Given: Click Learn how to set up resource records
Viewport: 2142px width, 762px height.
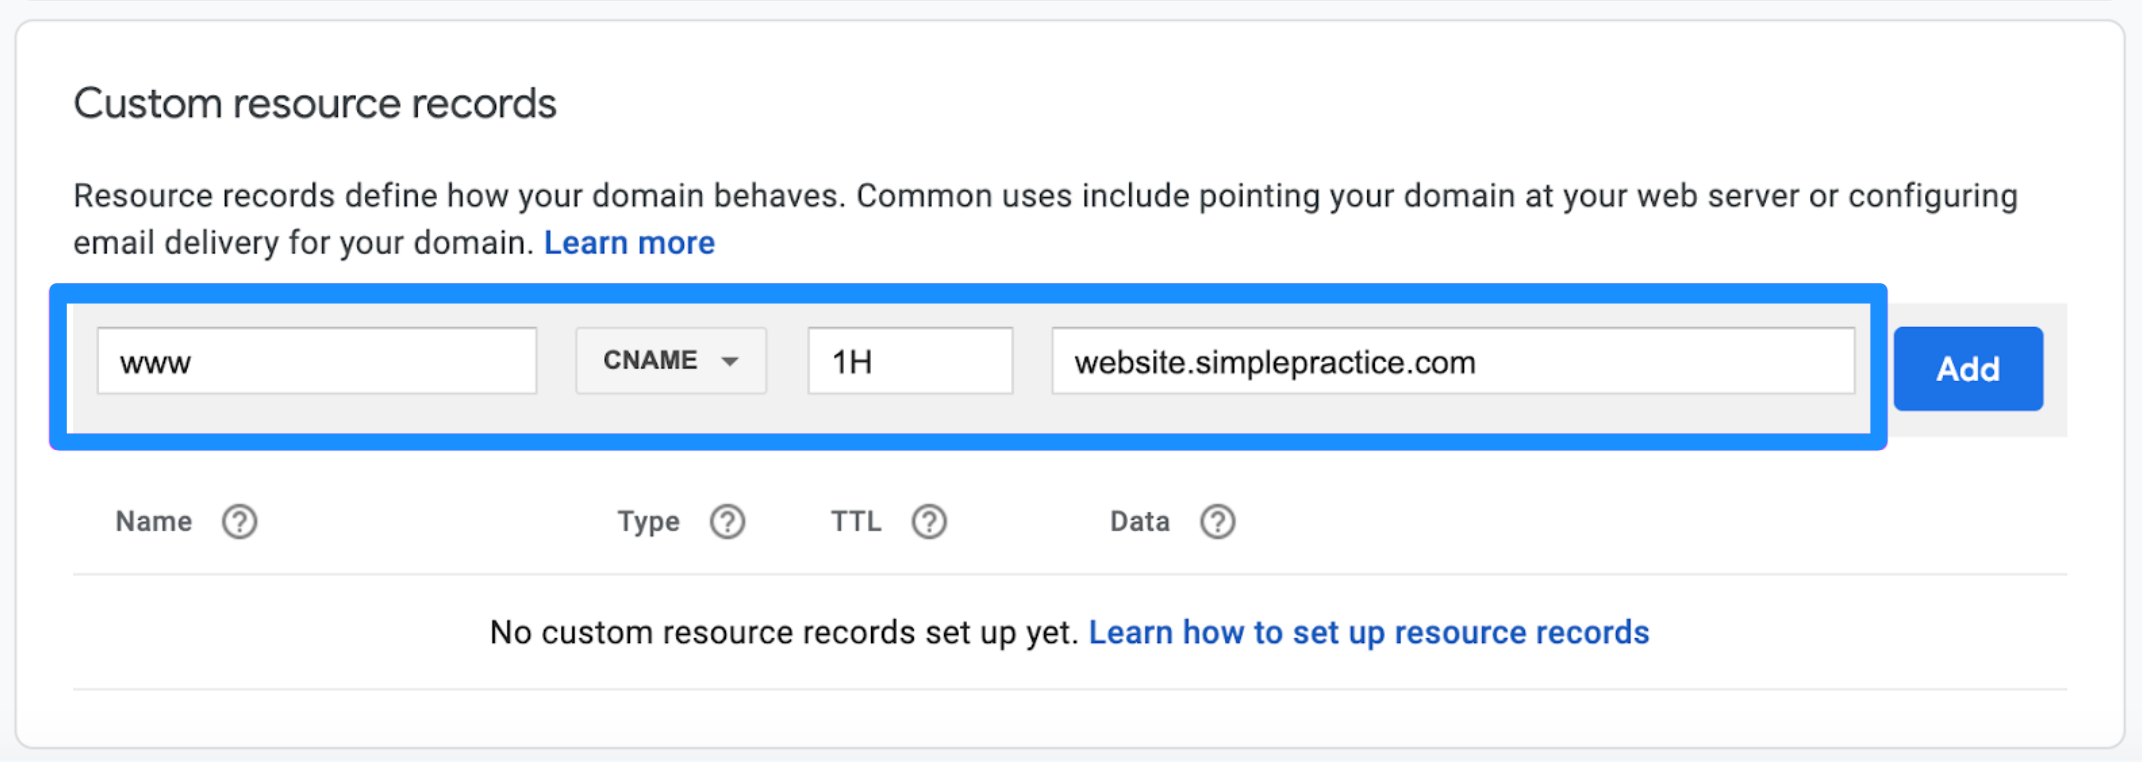Looking at the screenshot, I should pos(1369,632).
